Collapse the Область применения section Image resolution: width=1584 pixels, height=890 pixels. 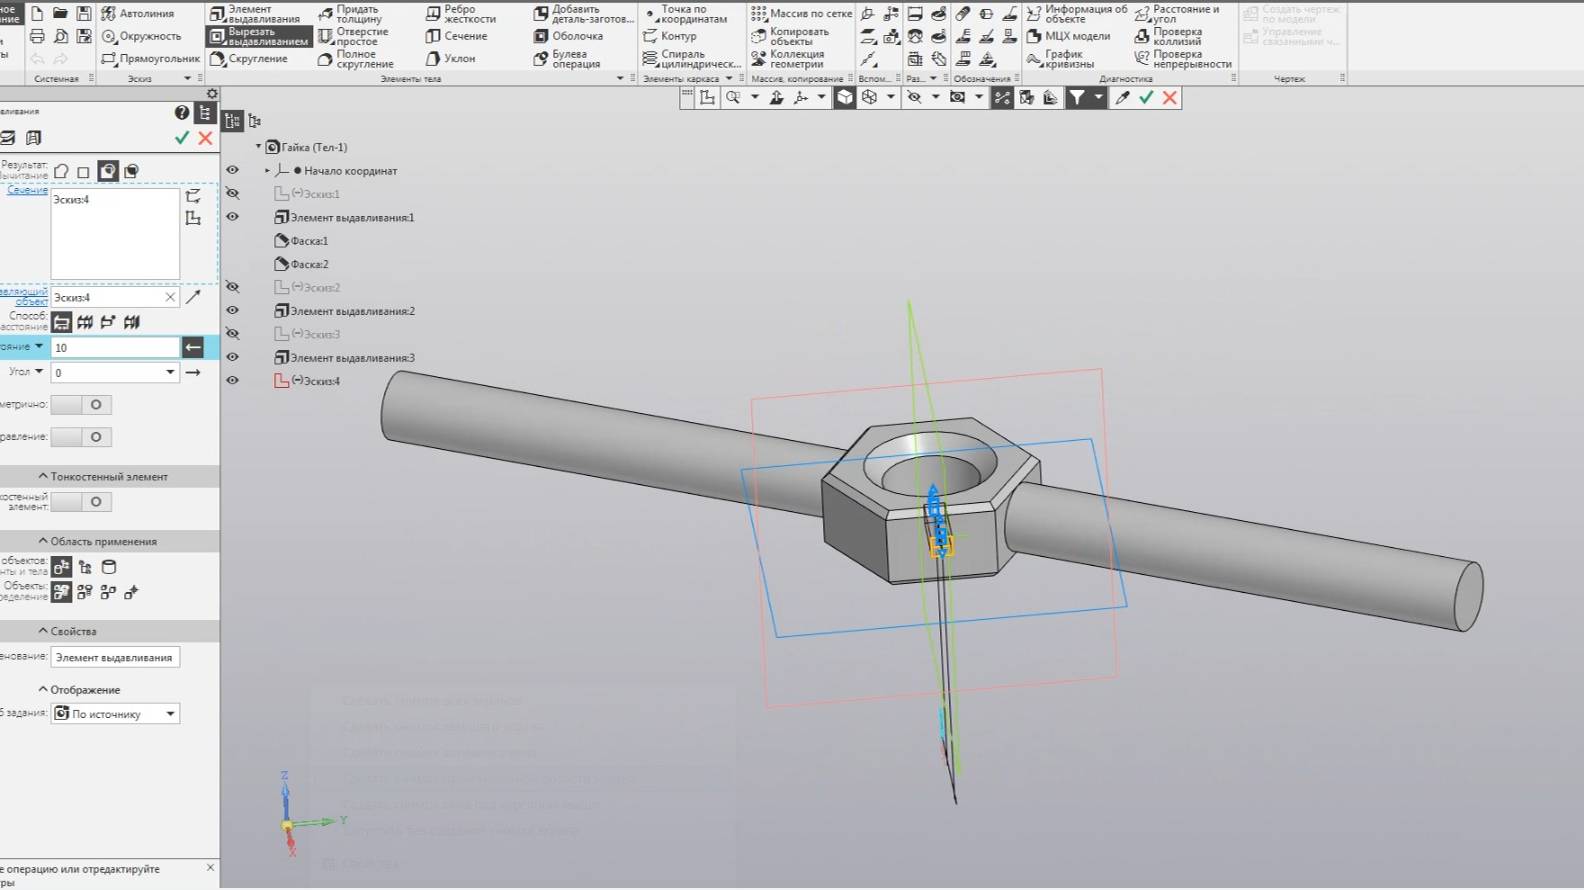pos(43,541)
